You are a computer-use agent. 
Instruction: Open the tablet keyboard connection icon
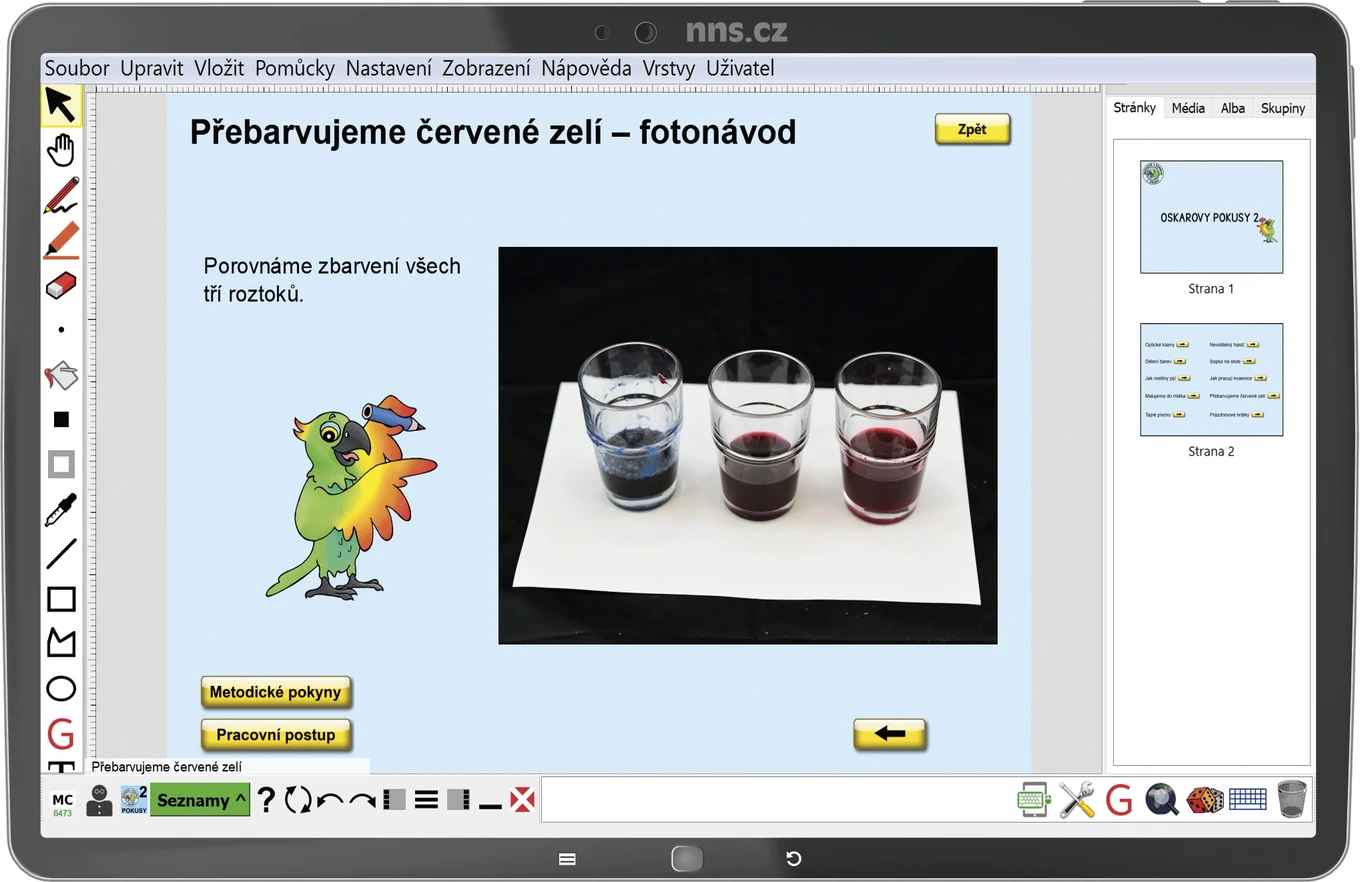tap(1034, 800)
